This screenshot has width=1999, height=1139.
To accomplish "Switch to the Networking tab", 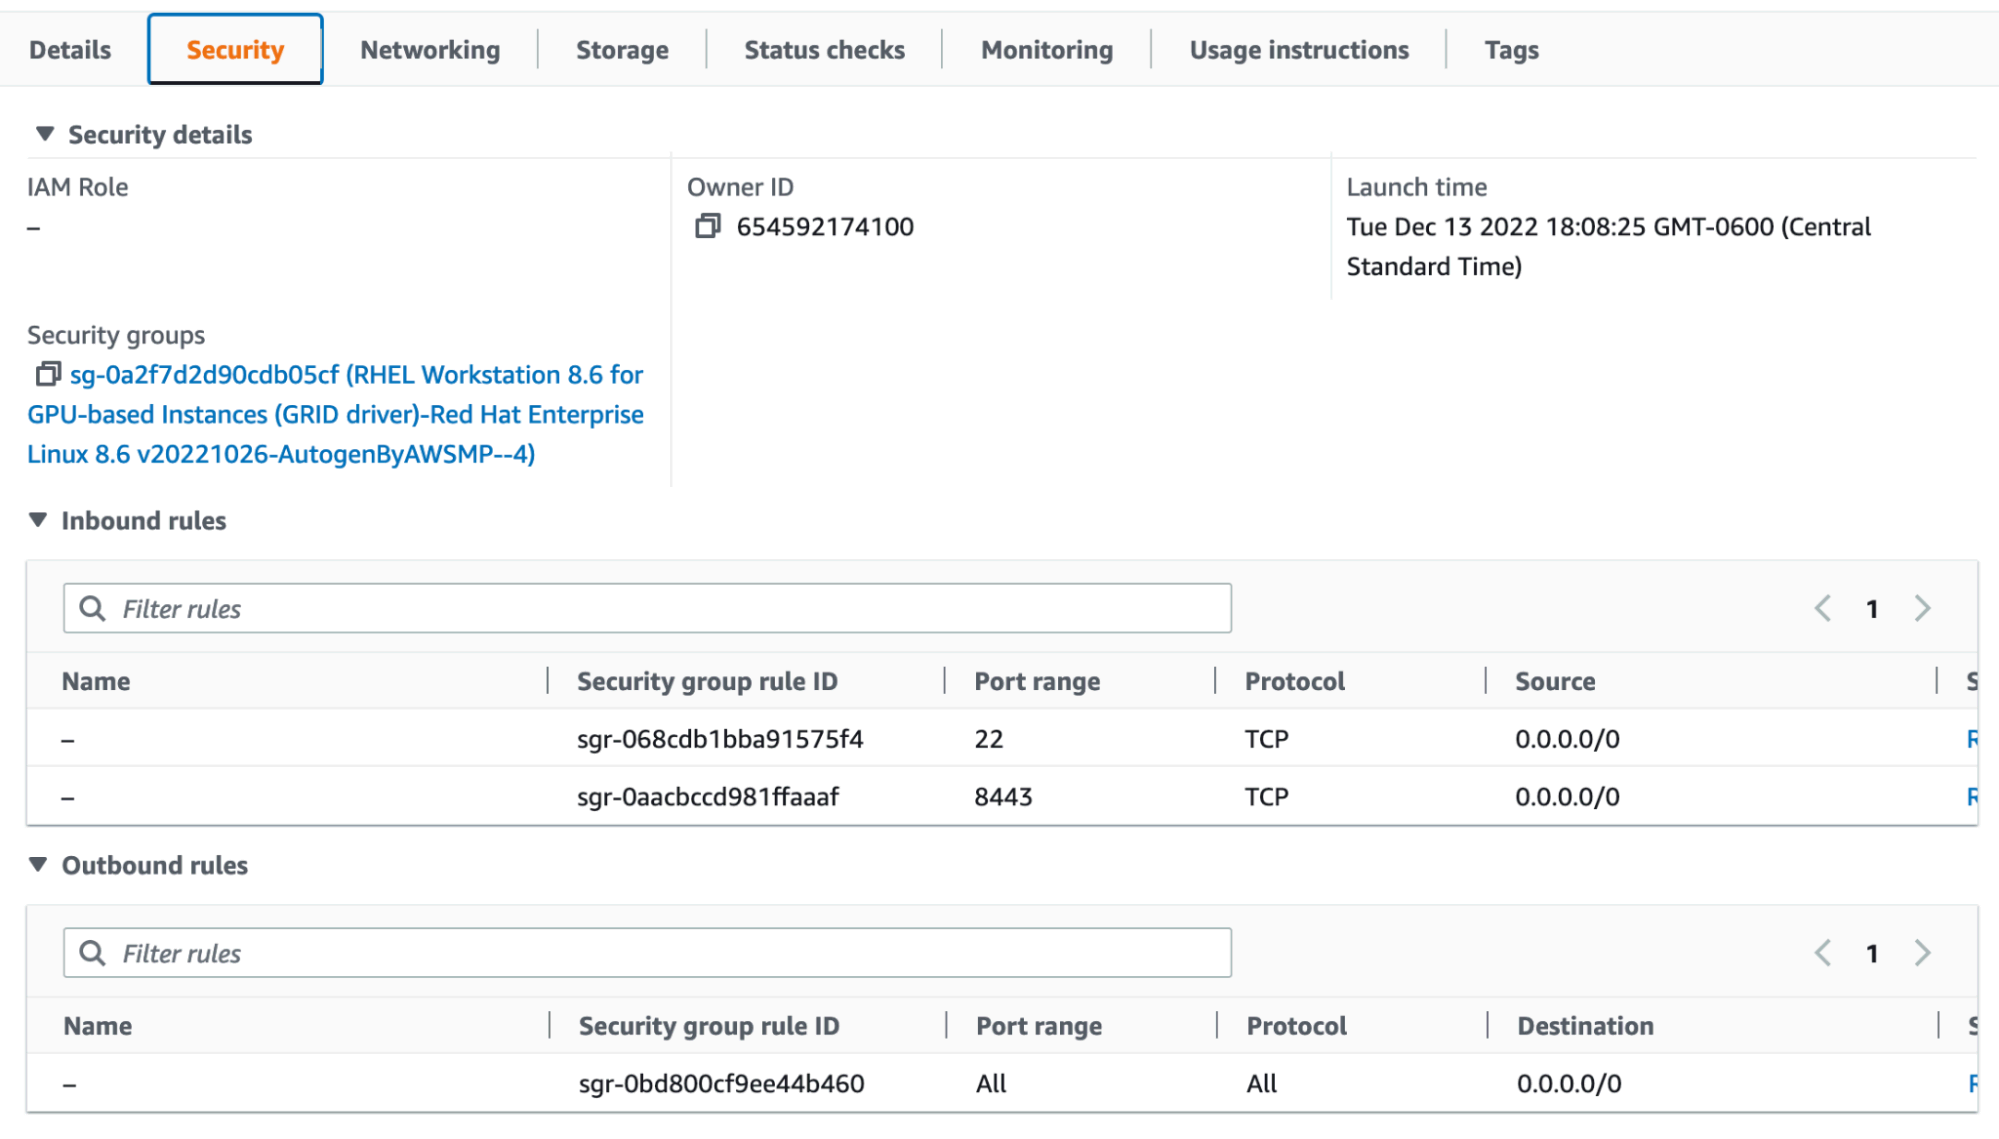I will 430,50.
